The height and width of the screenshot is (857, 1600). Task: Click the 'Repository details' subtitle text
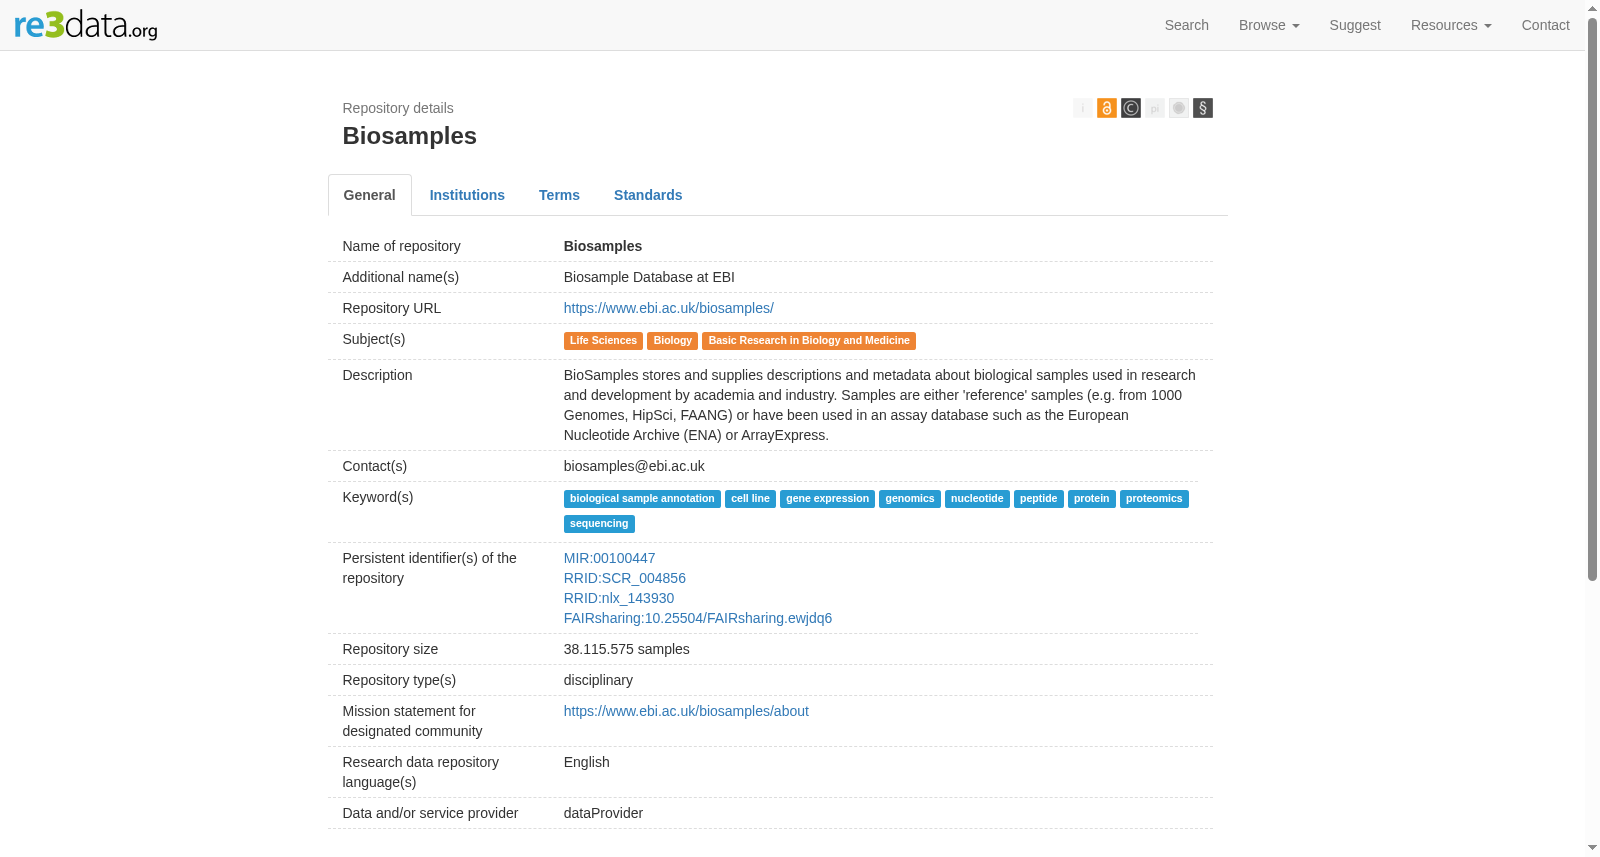point(398,108)
